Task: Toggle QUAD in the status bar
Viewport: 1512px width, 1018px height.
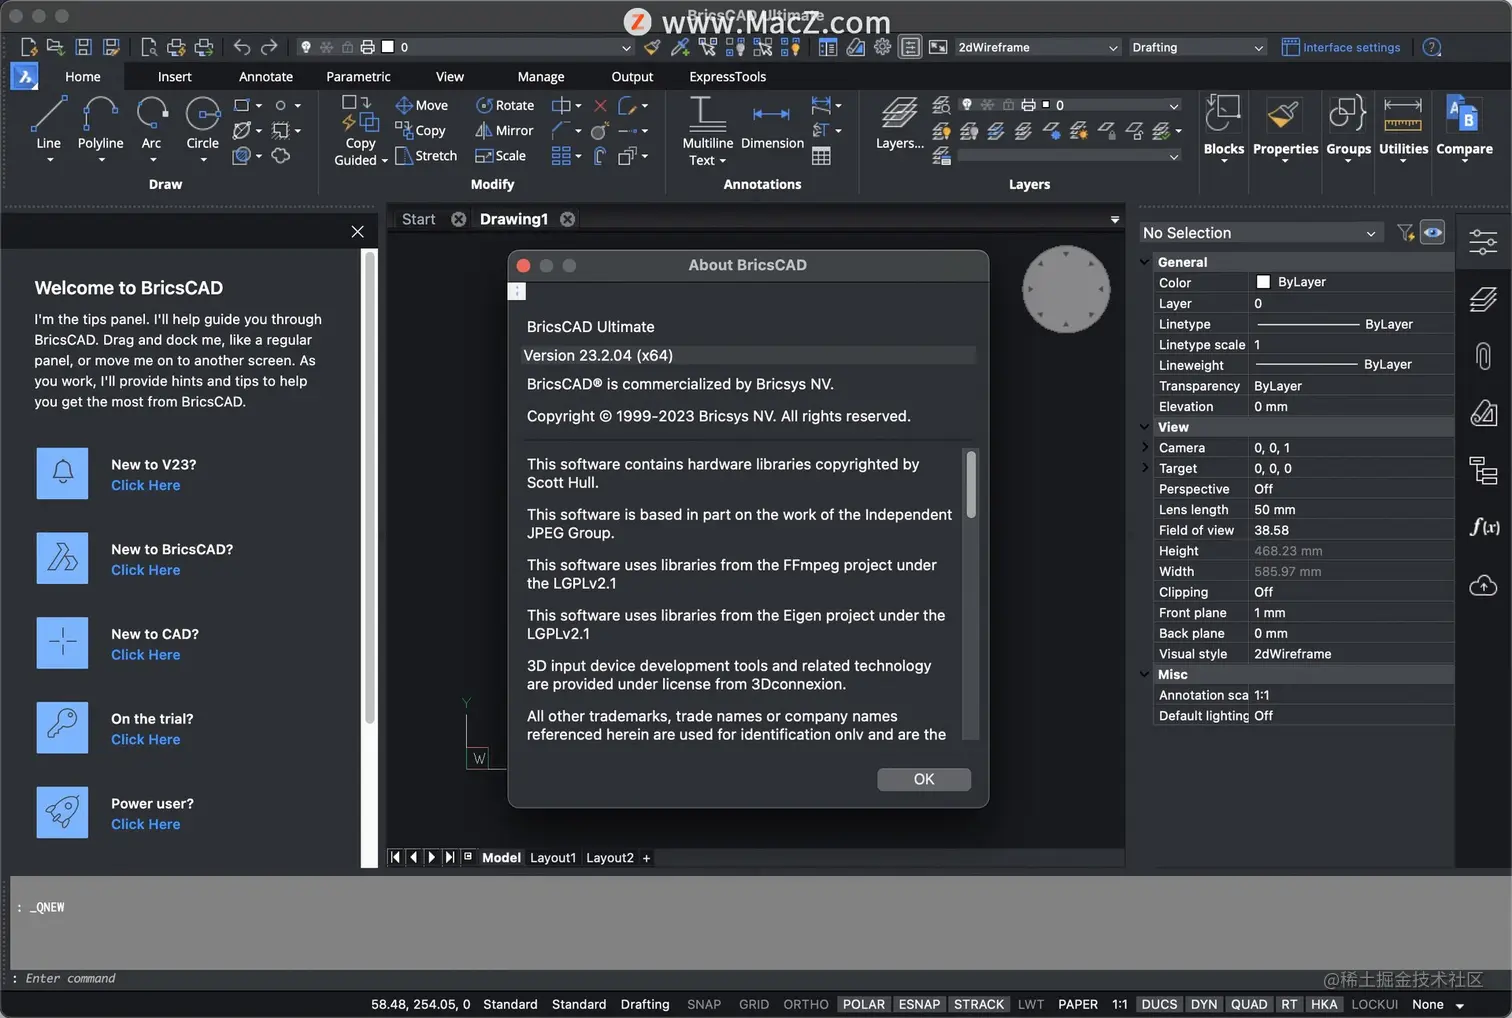Action: [1249, 1004]
